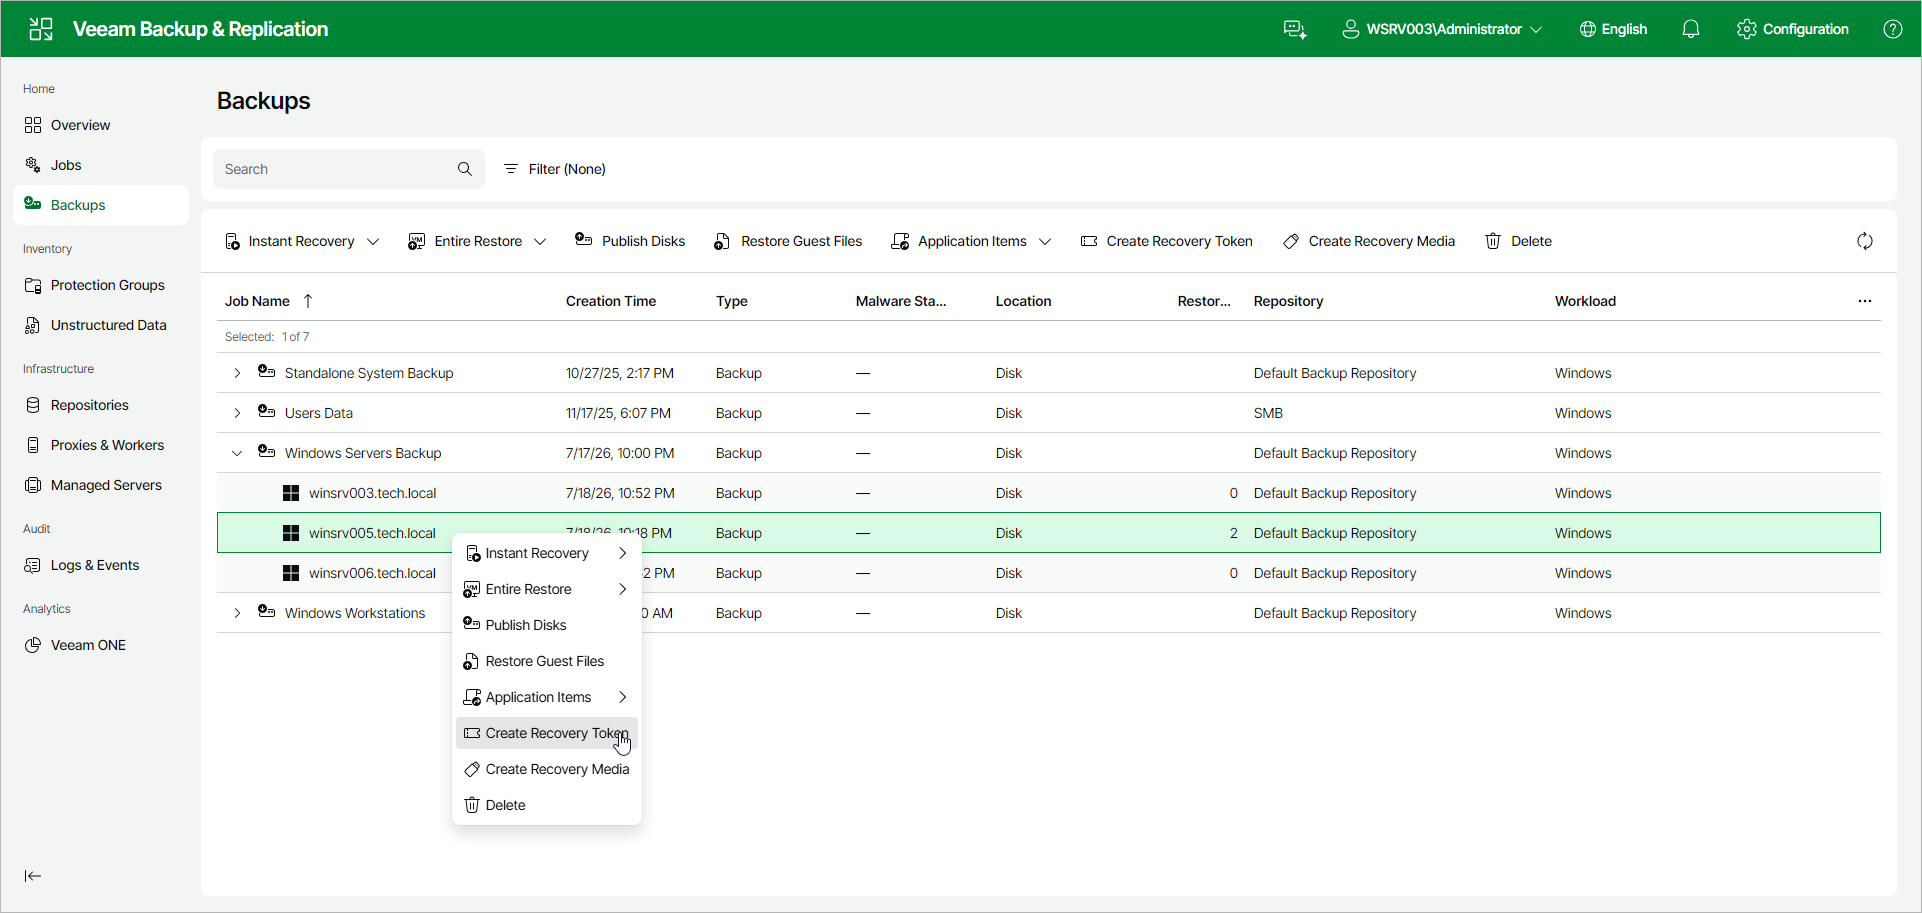The image size is (1922, 913).
Task: Open the Configuration settings
Action: coord(1793,29)
